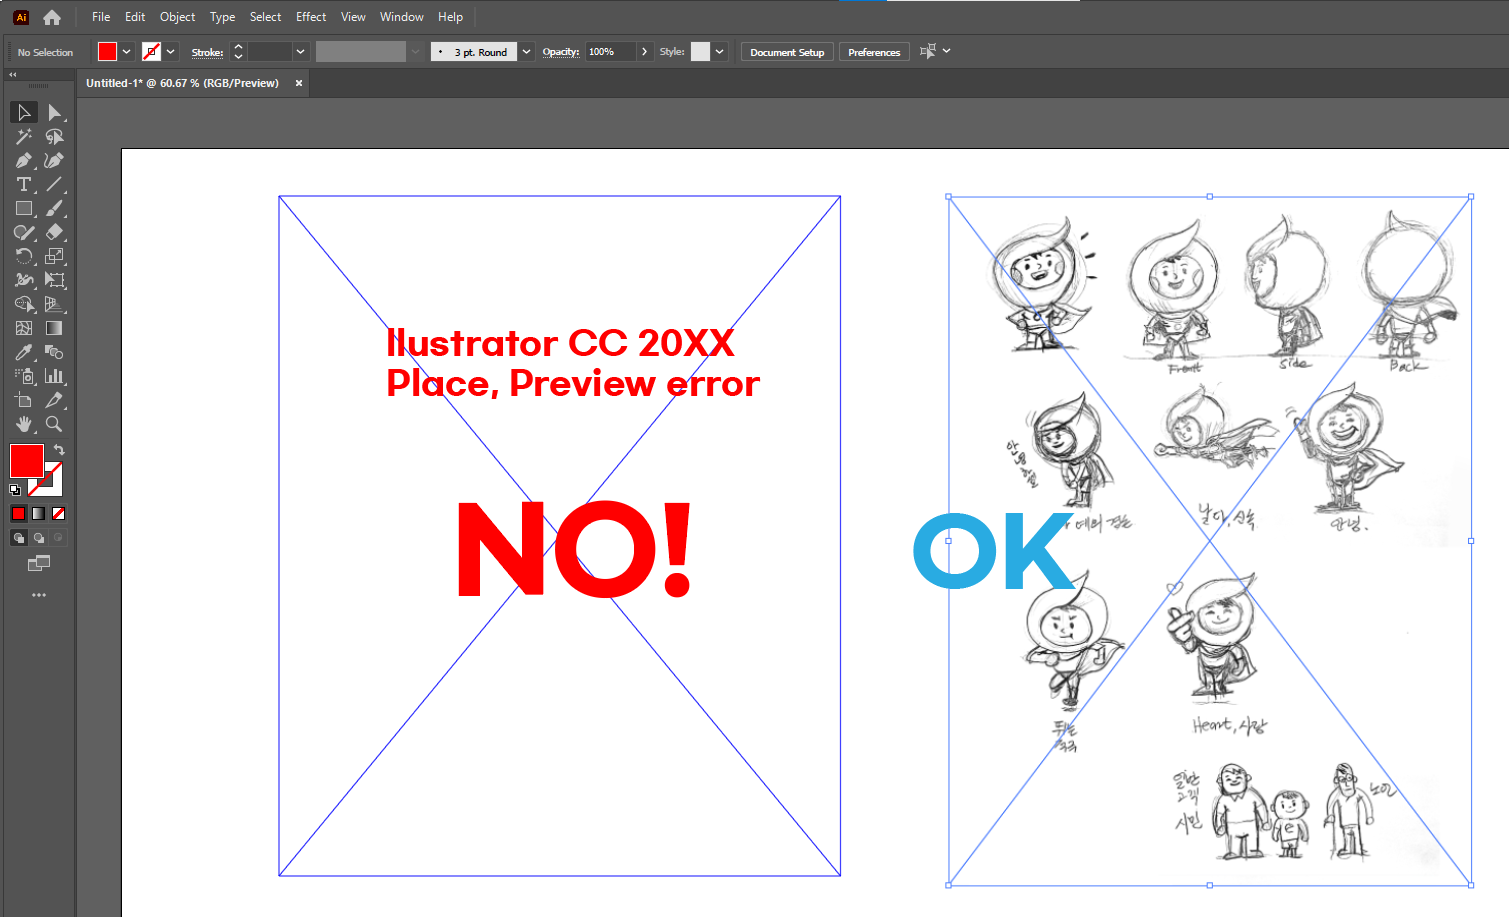Screen dimensions: 1509x917
Task: Select the Rectangle tool
Action: [x=24, y=208]
